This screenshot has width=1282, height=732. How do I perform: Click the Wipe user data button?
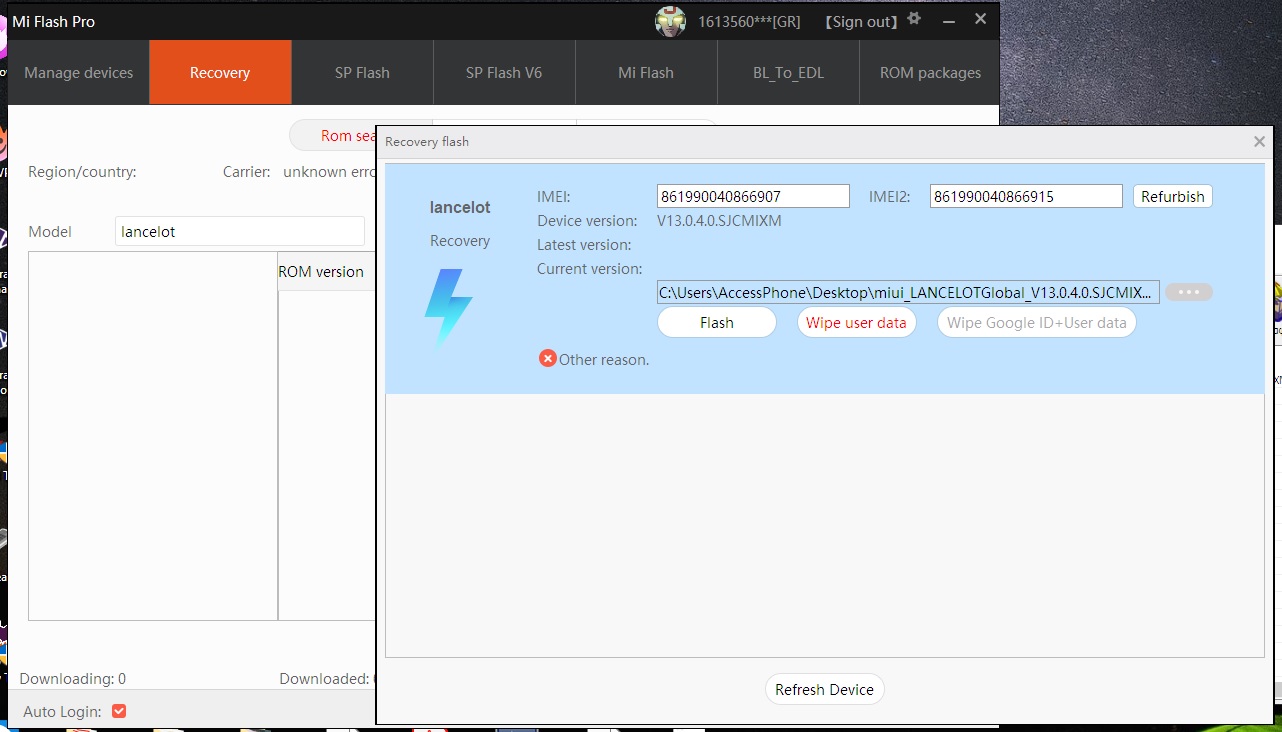(856, 322)
